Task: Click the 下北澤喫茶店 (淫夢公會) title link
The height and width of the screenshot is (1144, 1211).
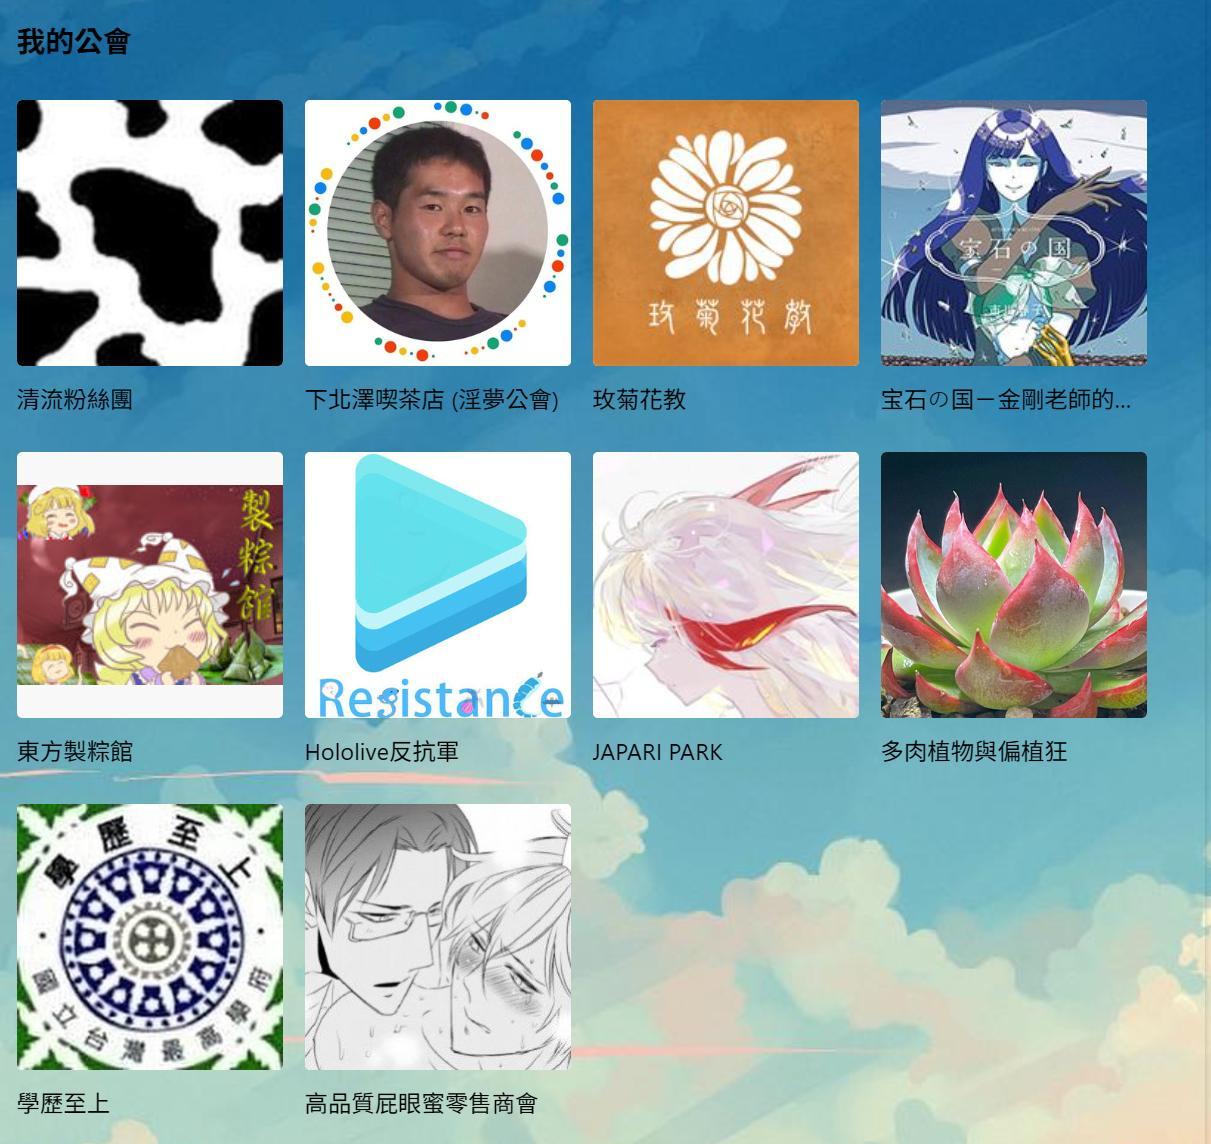Action: click(x=432, y=400)
